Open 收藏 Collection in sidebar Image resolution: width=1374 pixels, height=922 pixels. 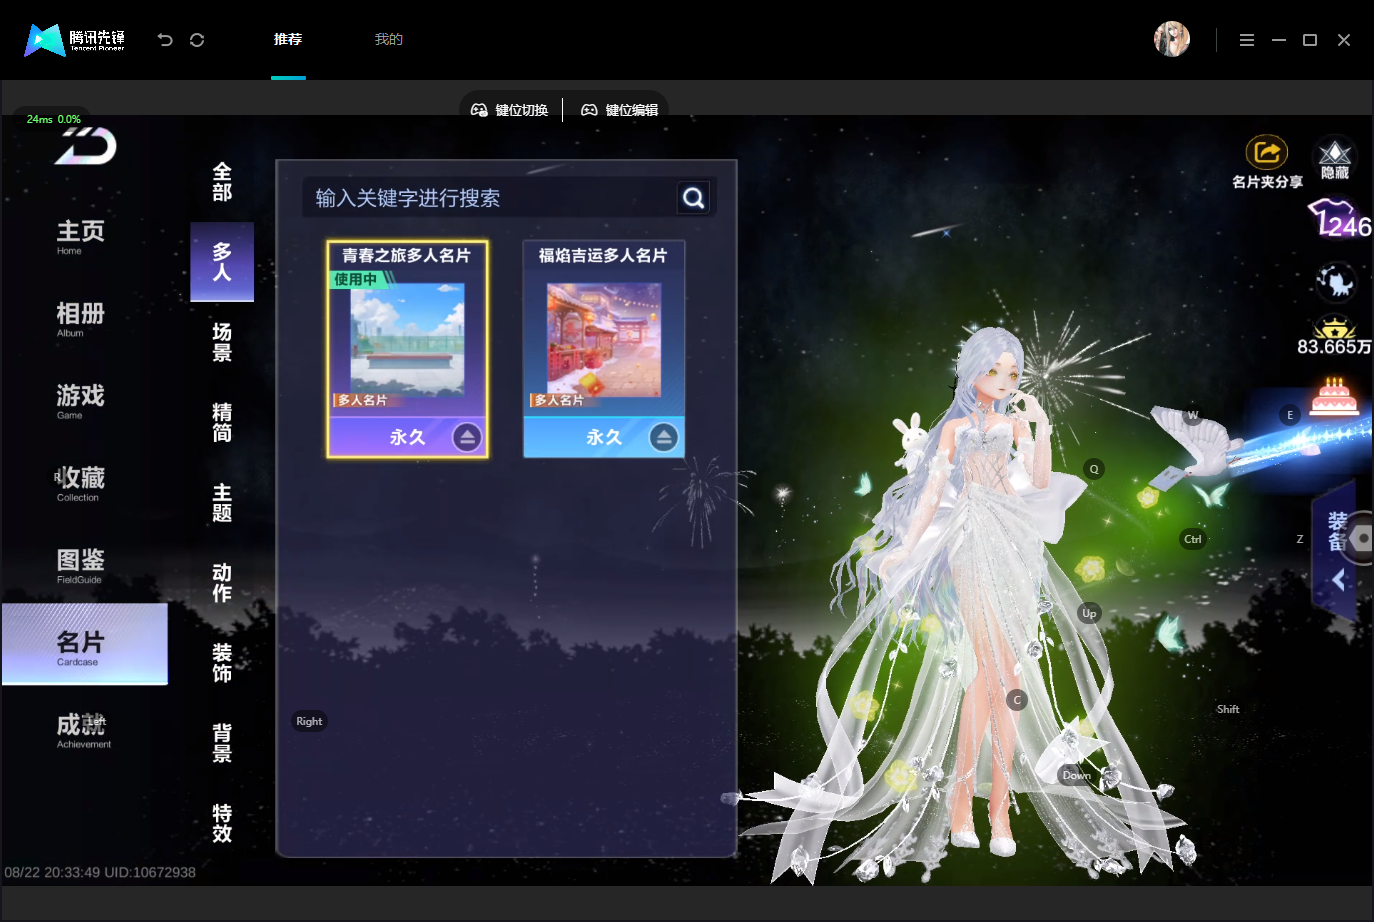pos(81,483)
